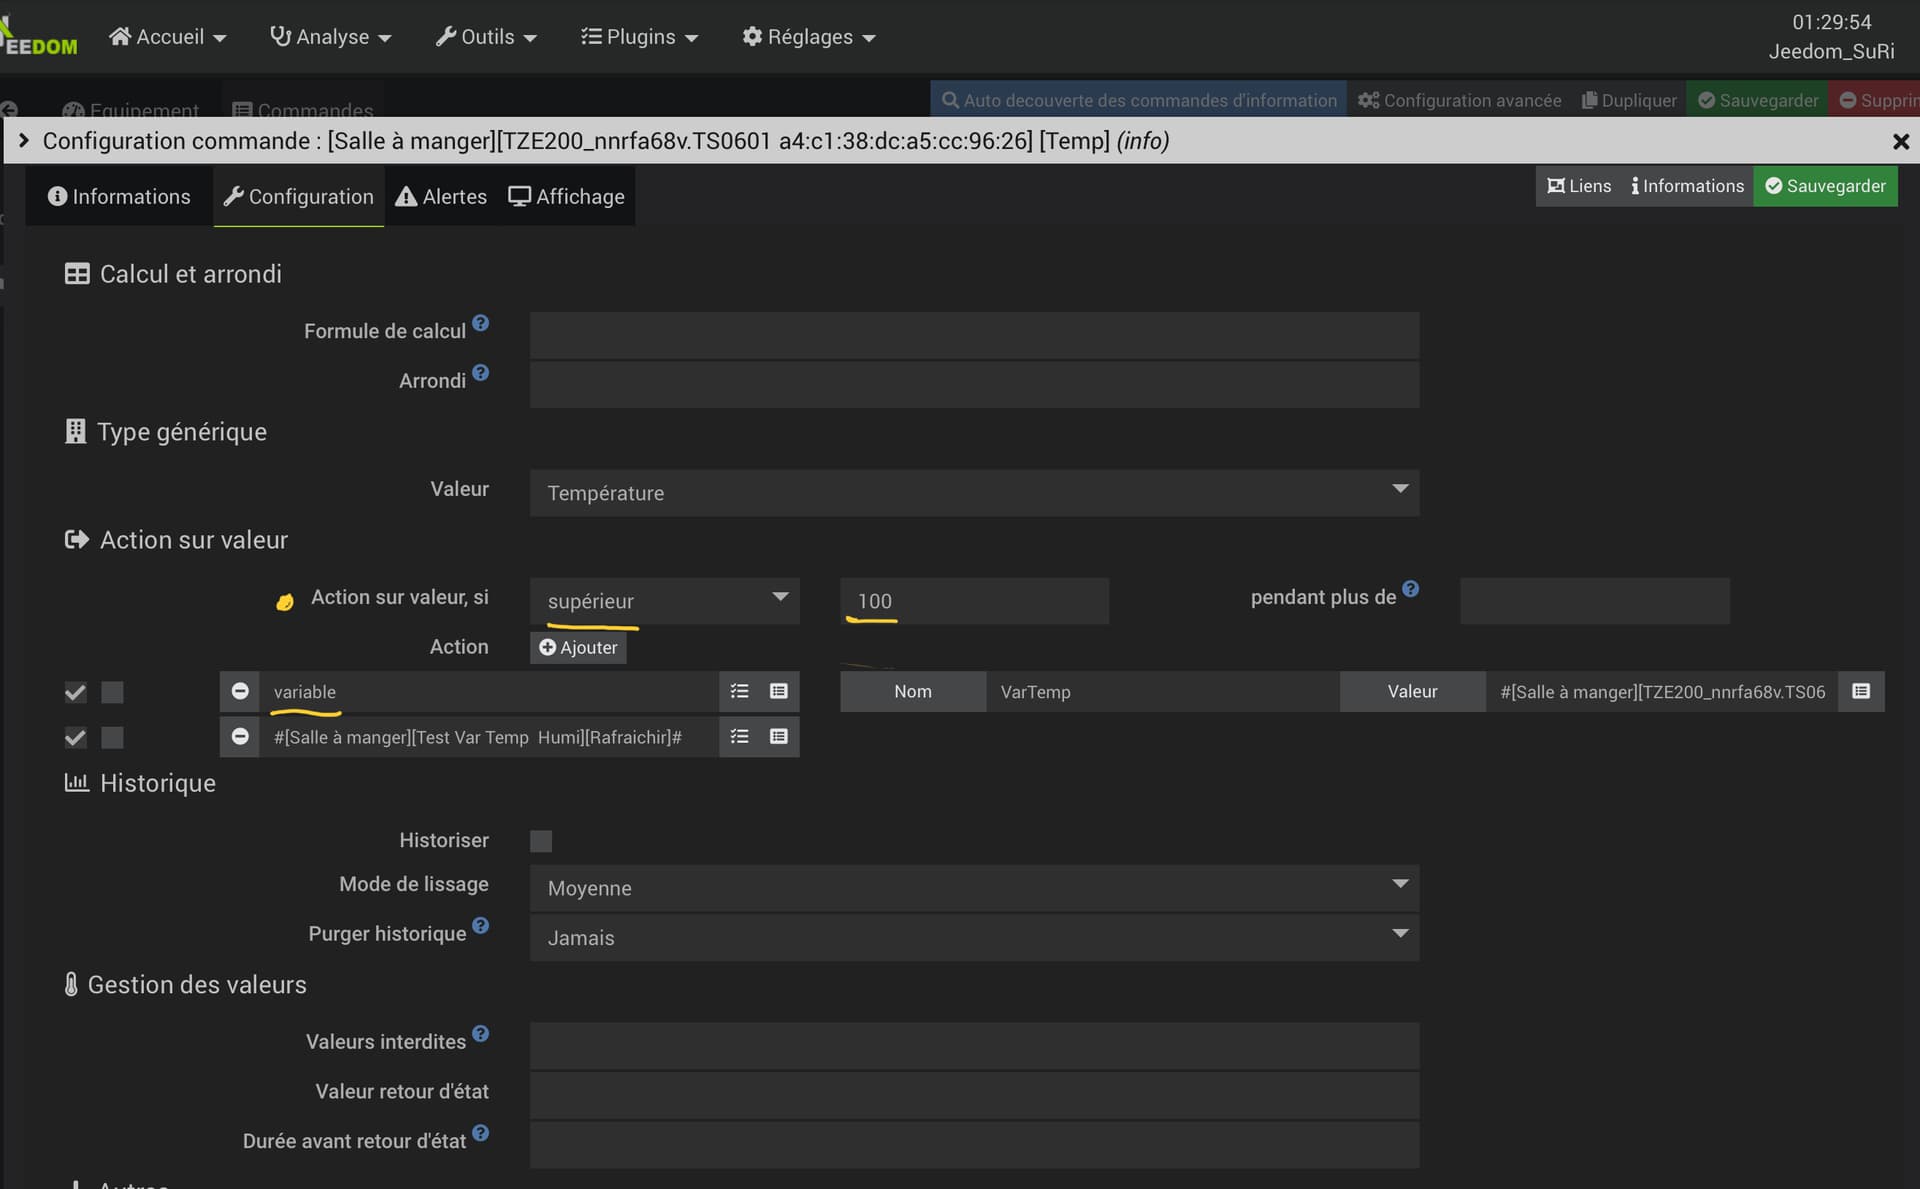Remove the variable action row

[240, 691]
